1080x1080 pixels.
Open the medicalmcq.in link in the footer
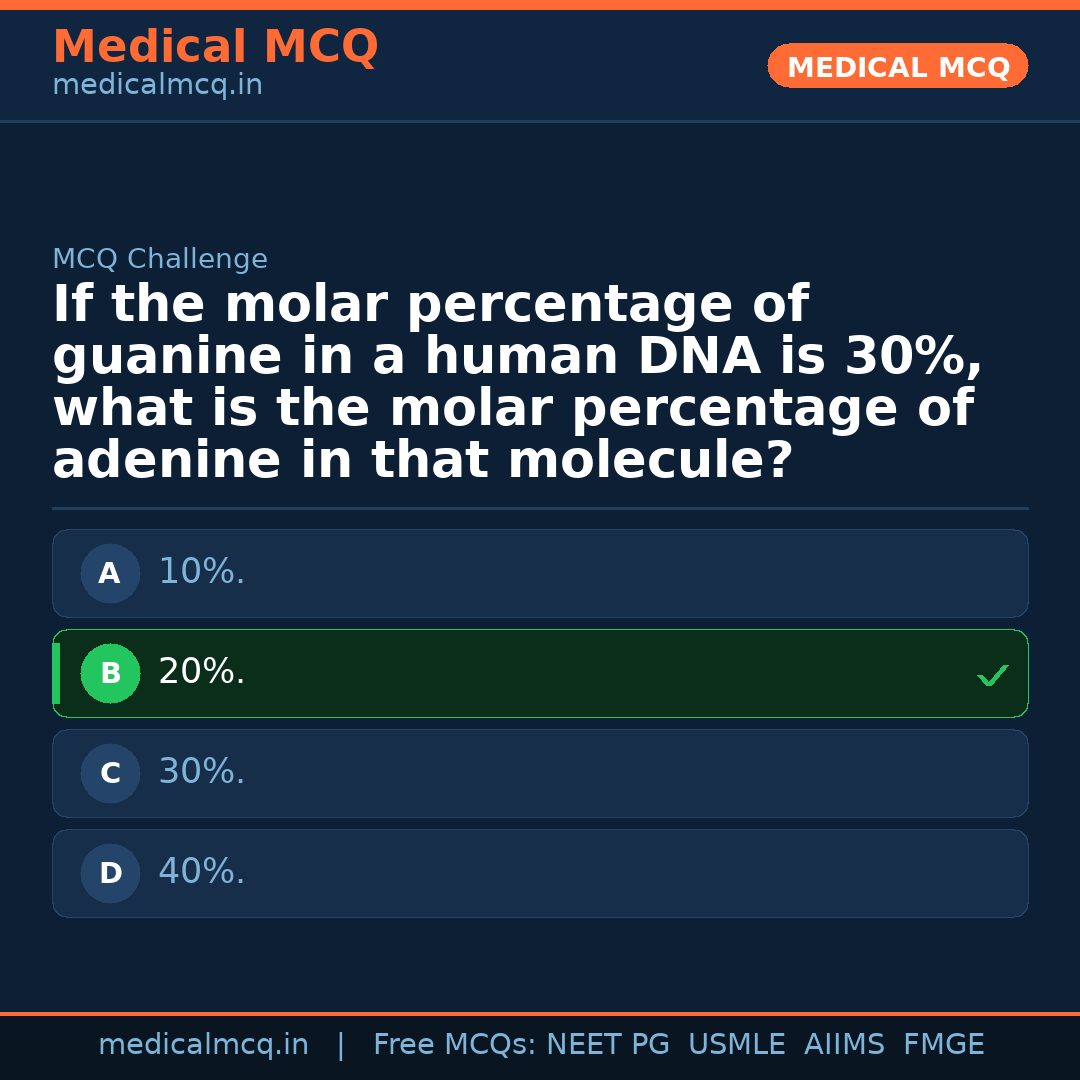pyautogui.click(x=203, y=1045)
